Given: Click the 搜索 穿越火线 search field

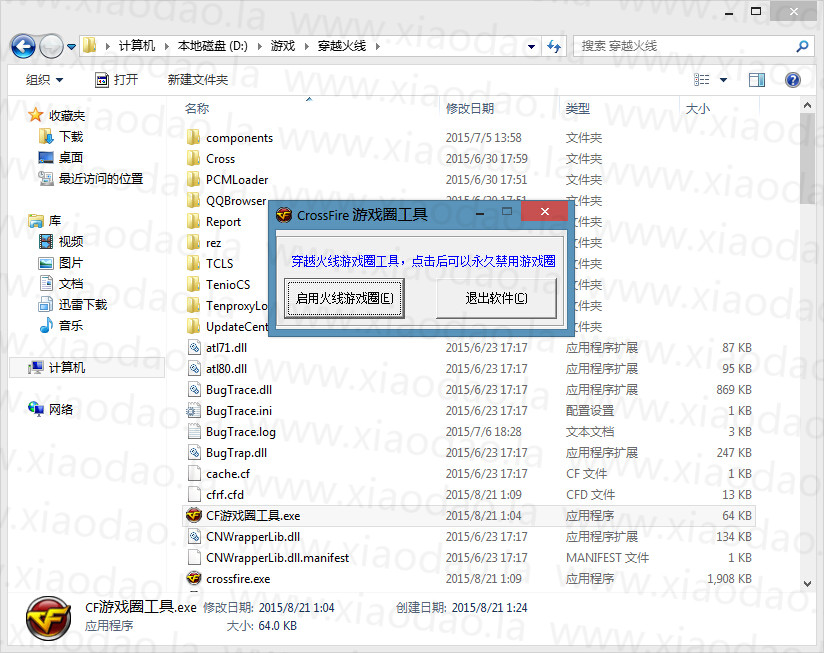Looking at the screenshot, I should tap(685, 46).
